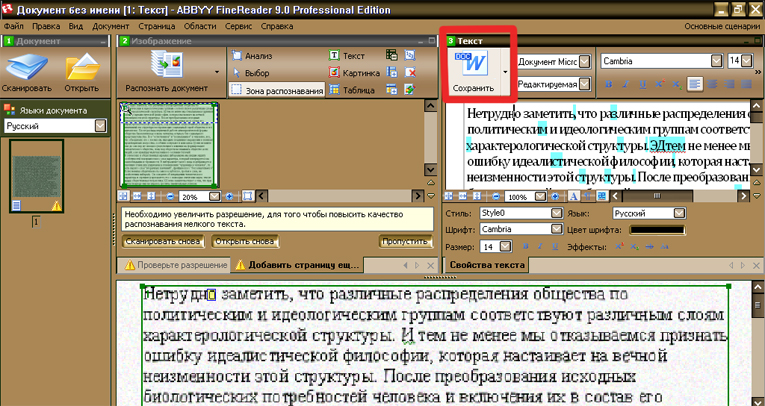Close the Свойства текста panel
The width and height of the screenshot is (765, 406).
(x=756, y=265)
